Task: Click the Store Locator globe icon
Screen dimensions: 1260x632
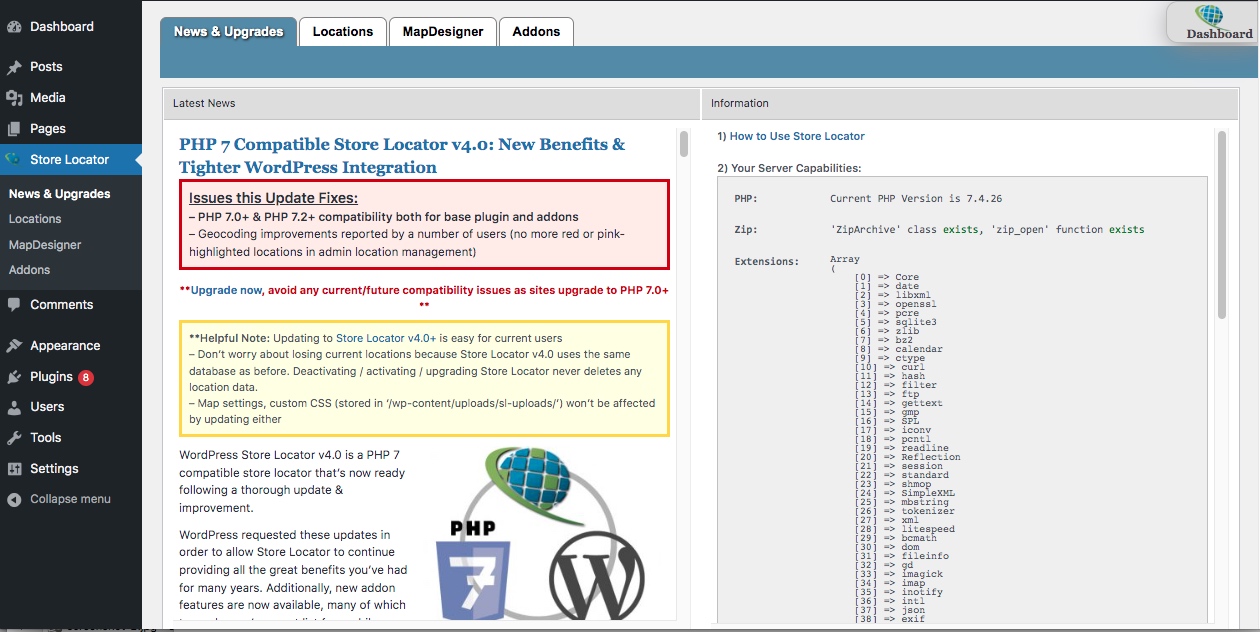Action: pos(13,160)
